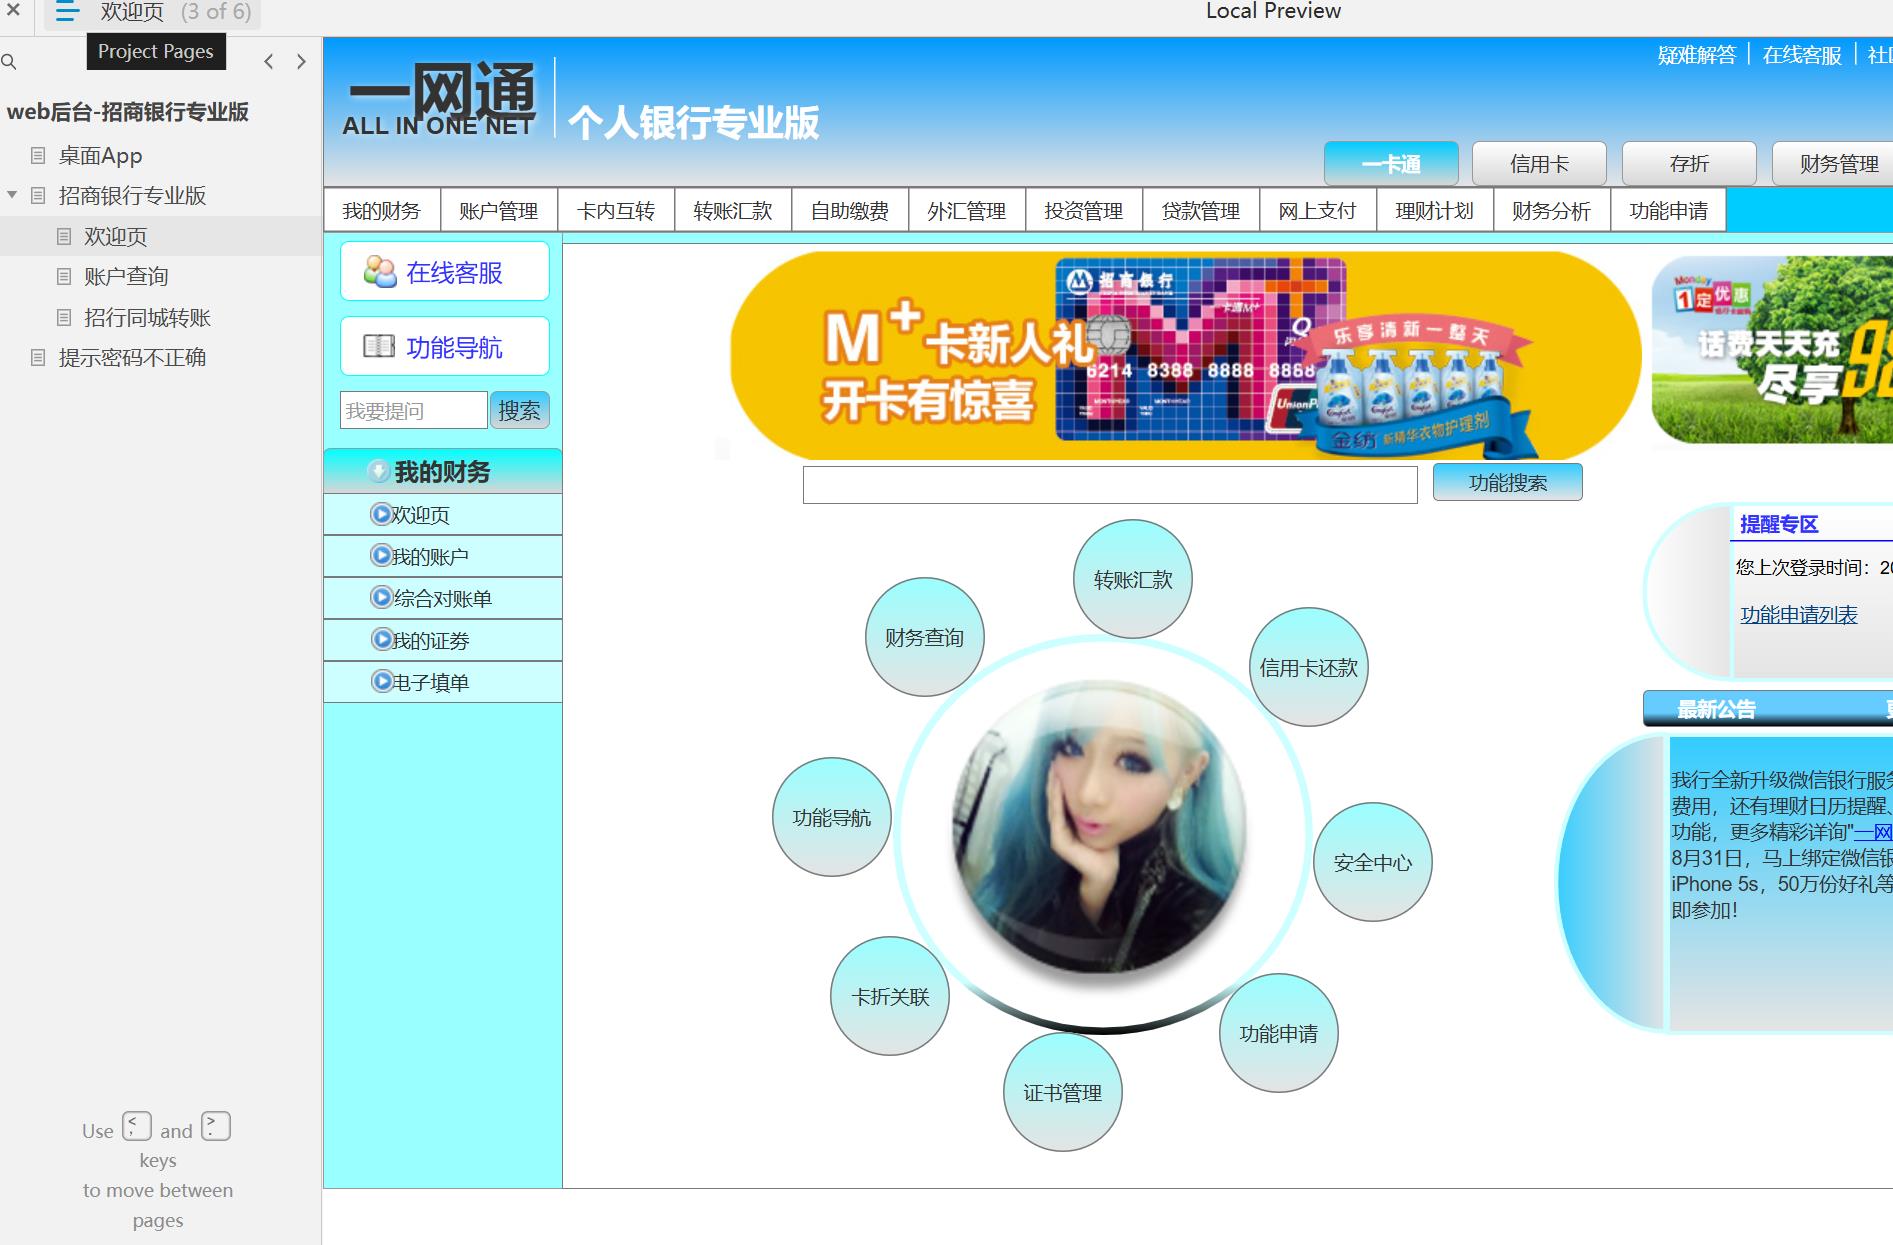Open the 理财计划 menu

click(1435, 210)
